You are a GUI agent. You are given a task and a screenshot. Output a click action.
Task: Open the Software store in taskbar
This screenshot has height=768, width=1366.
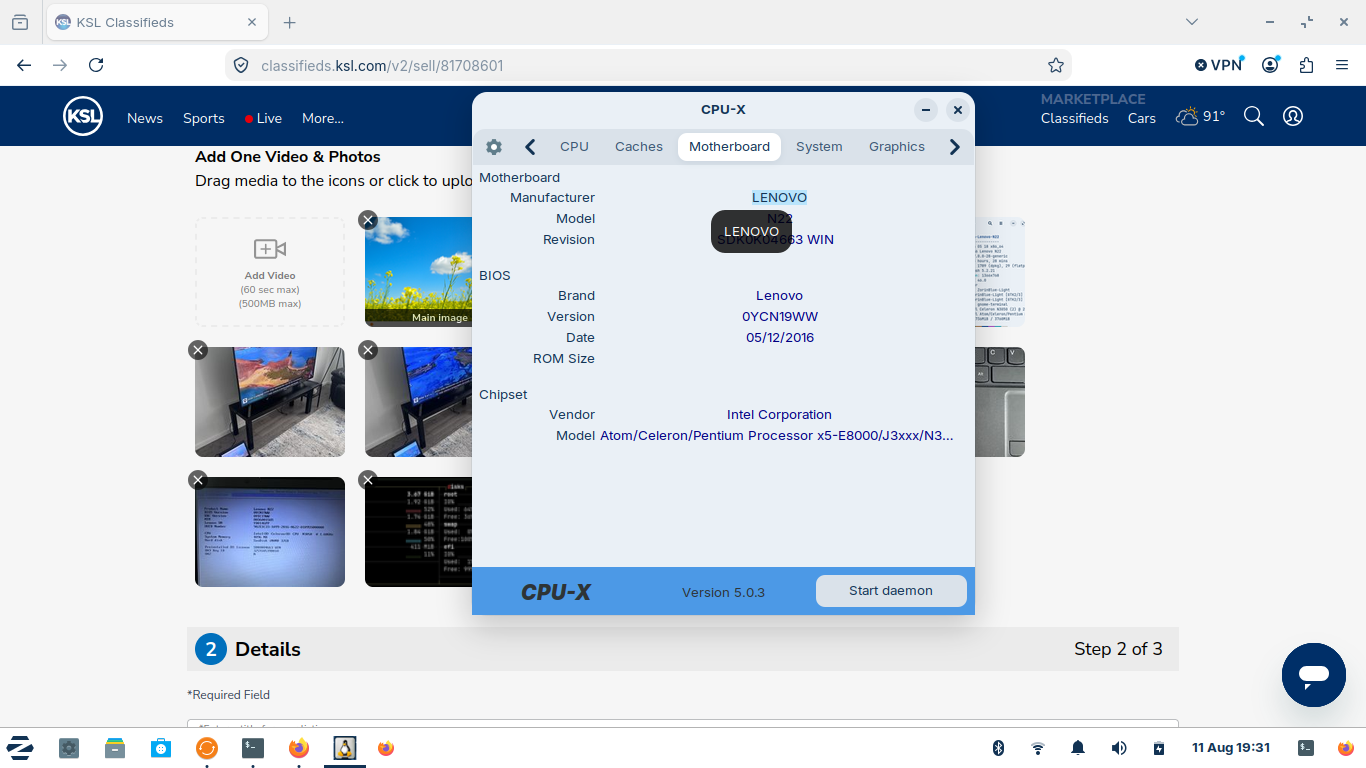[x=161, y=747]
